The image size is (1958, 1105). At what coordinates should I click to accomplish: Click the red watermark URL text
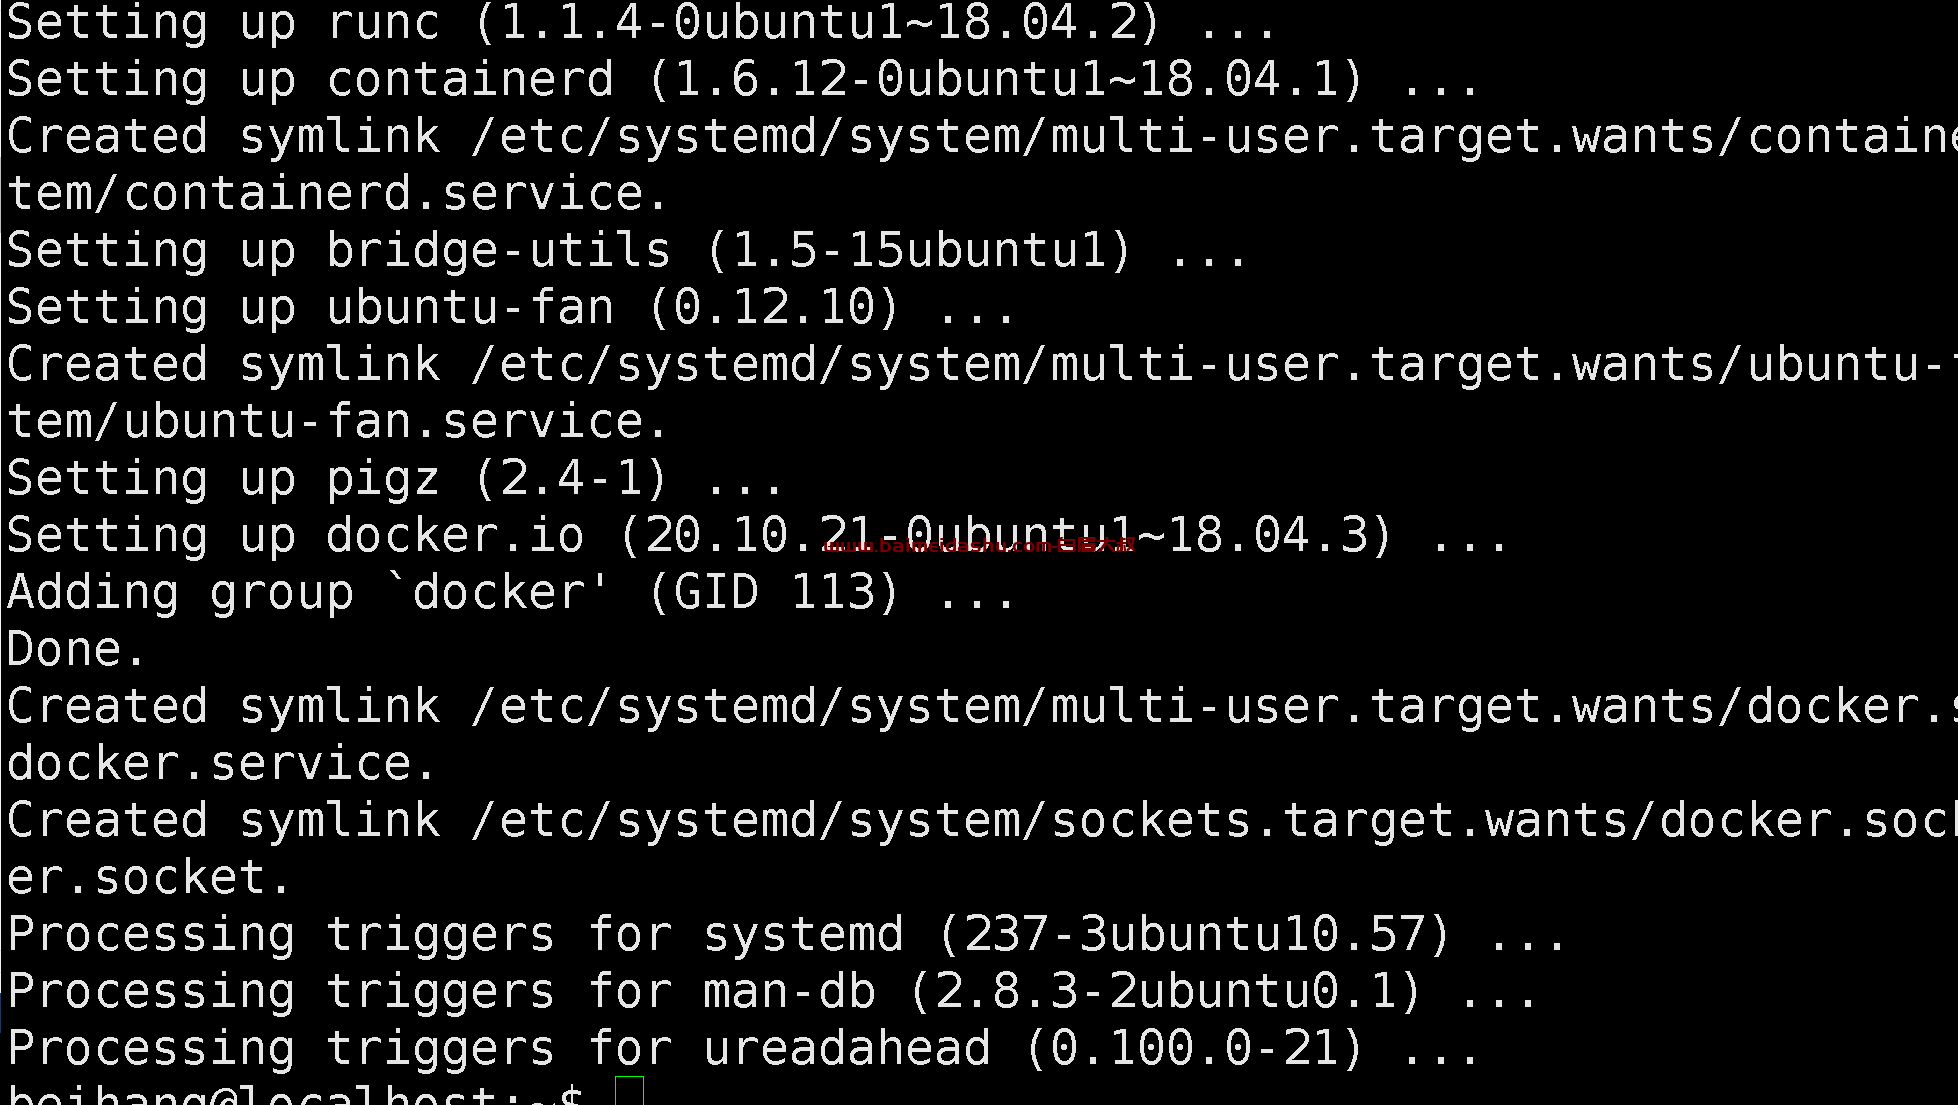pyautogui.click(x=979, y=546)
